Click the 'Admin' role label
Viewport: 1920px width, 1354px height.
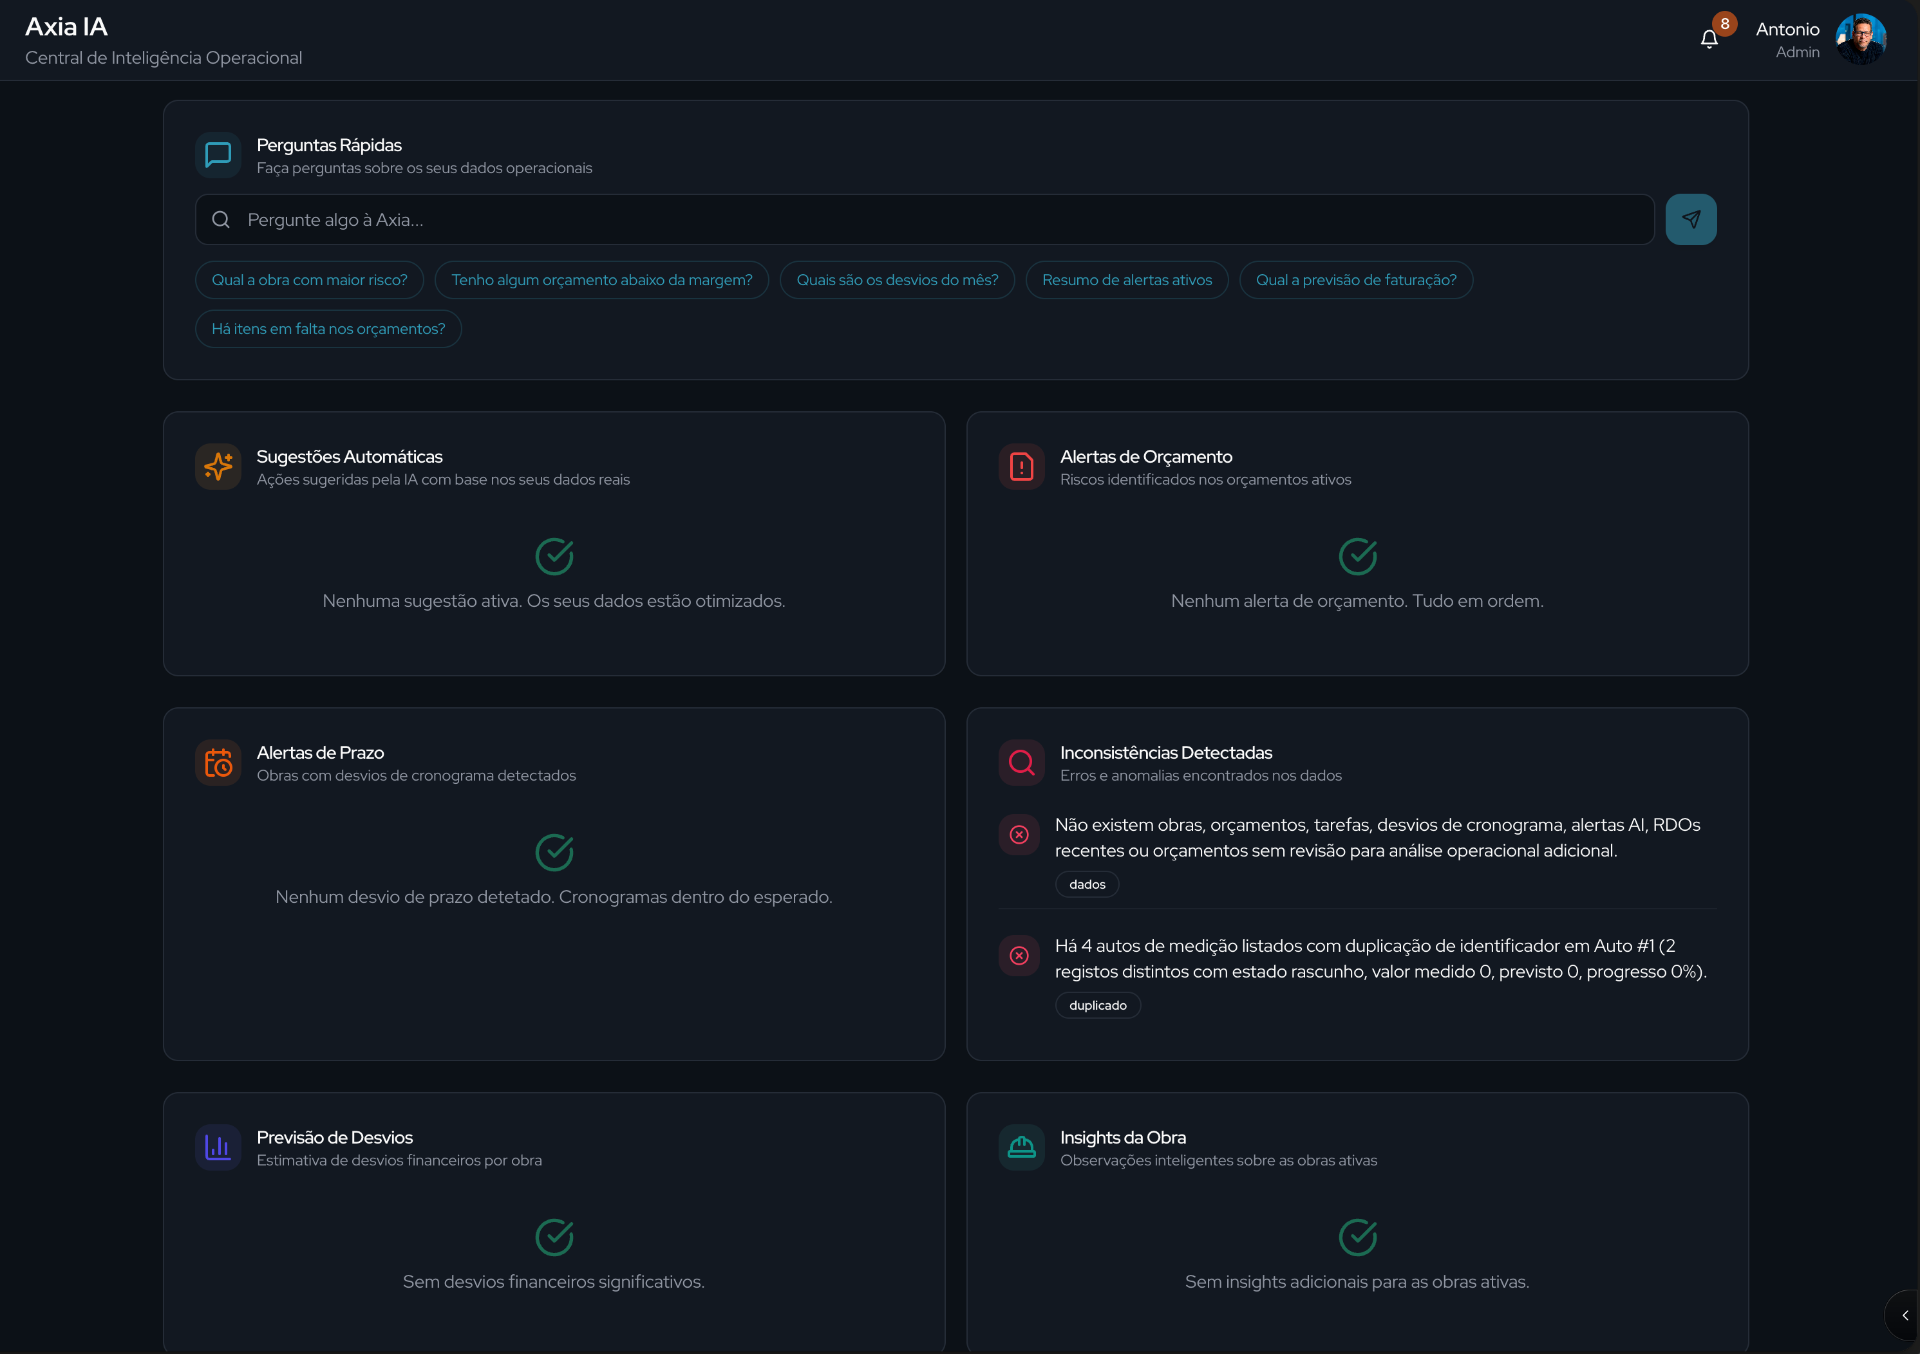(x=1797, y=53)
